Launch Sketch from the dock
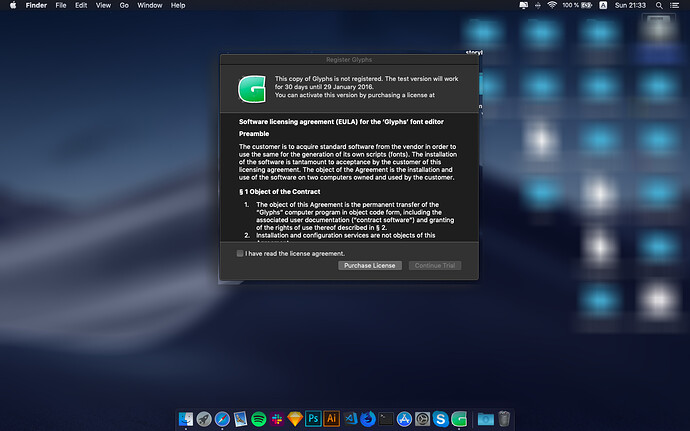This screenshot has width=690, height=431. (295, 419)
